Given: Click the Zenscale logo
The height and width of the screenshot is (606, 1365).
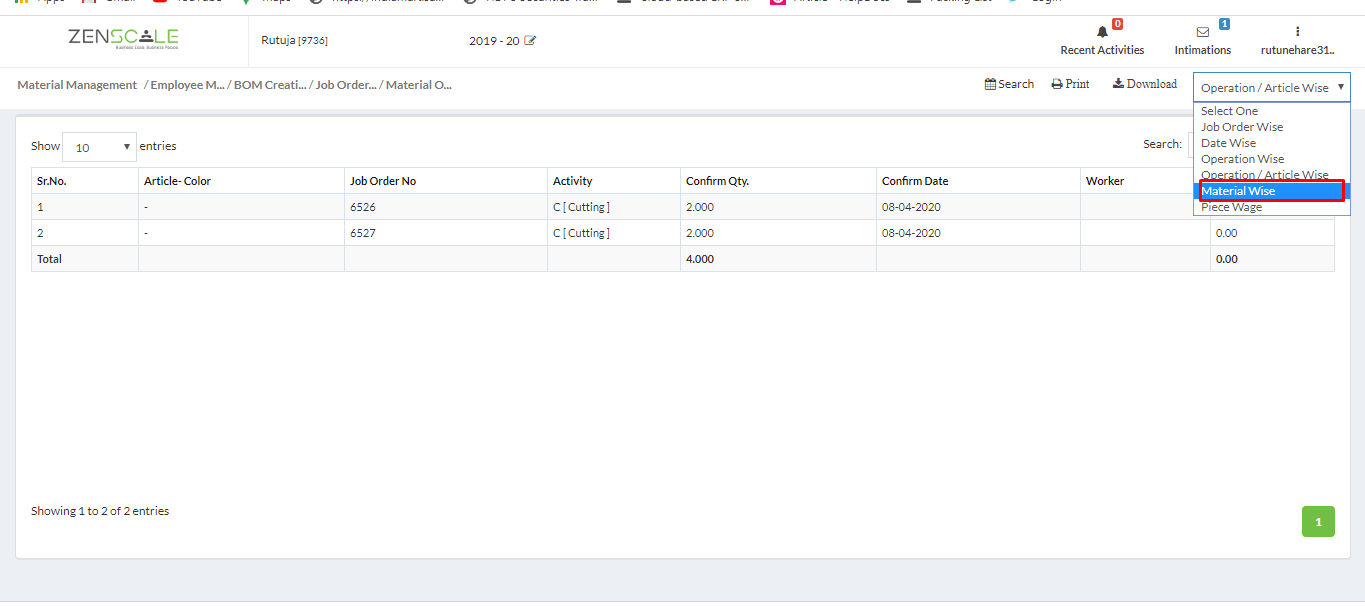Looking at the screenshot, I should [123, 40].
